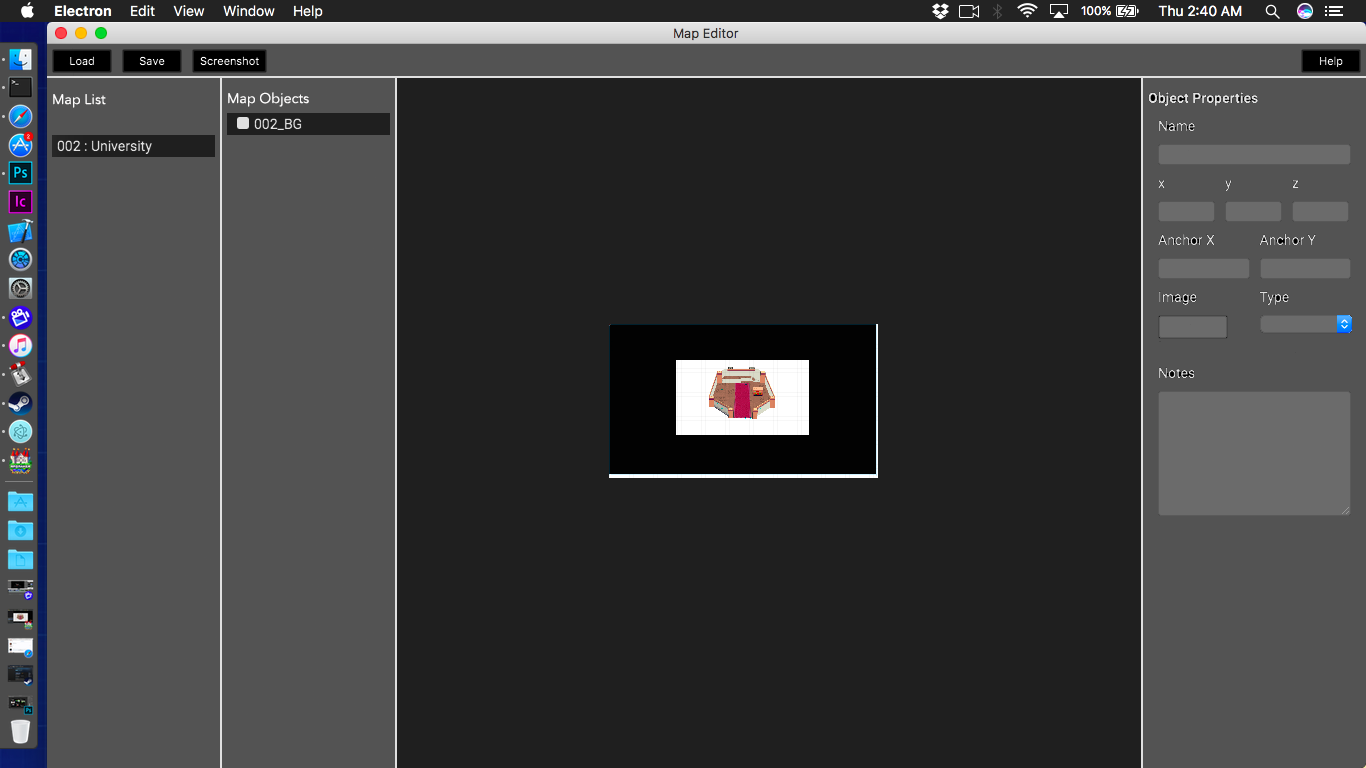Viewport: 1366px width, 768px height.
Task: Click the Save button
Action: [x=152, y=61]
